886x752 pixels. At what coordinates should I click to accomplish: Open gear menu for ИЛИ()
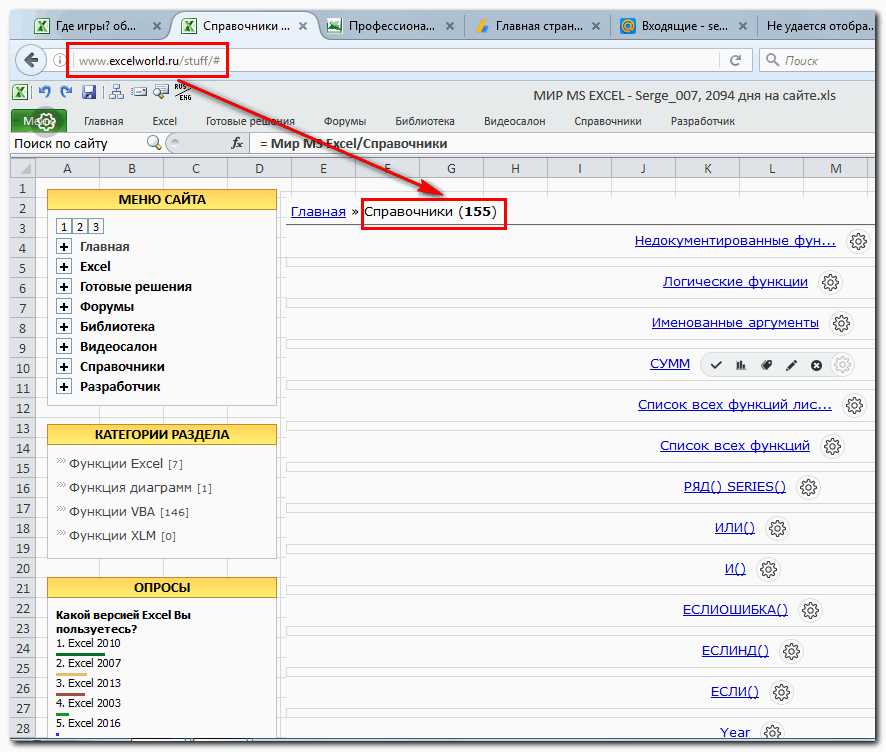[777, 529]
